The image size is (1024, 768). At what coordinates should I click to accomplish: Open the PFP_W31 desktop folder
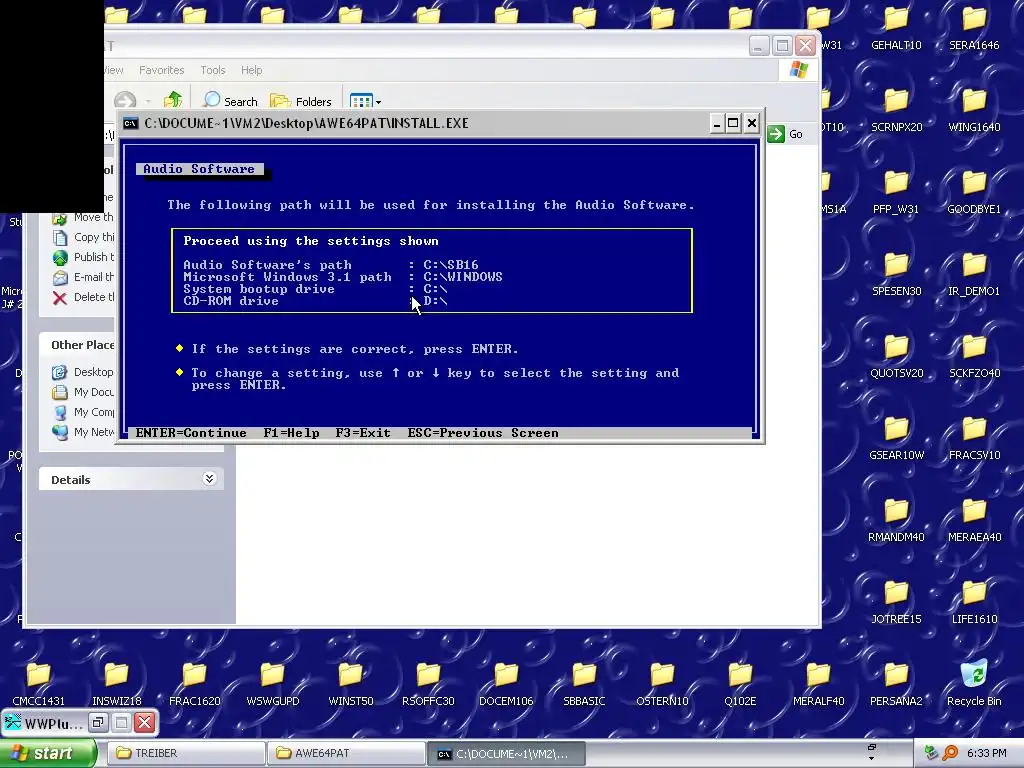896,193
